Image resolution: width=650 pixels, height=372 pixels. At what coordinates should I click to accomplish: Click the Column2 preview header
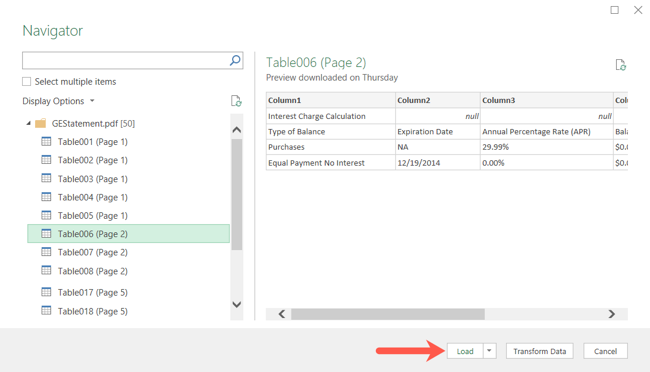[438, 100]
